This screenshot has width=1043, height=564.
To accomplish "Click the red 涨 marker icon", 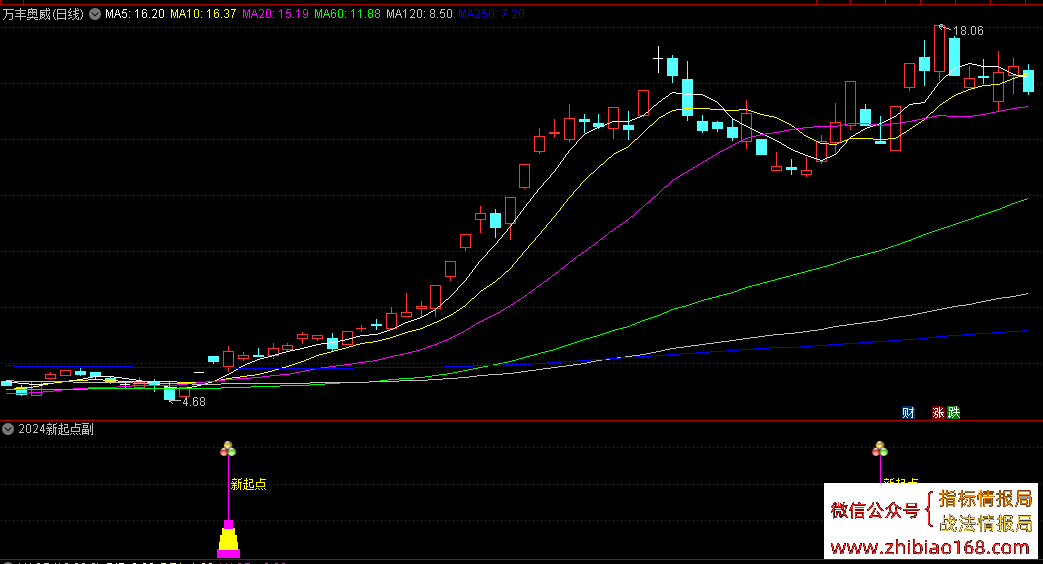I will (938, 412).
